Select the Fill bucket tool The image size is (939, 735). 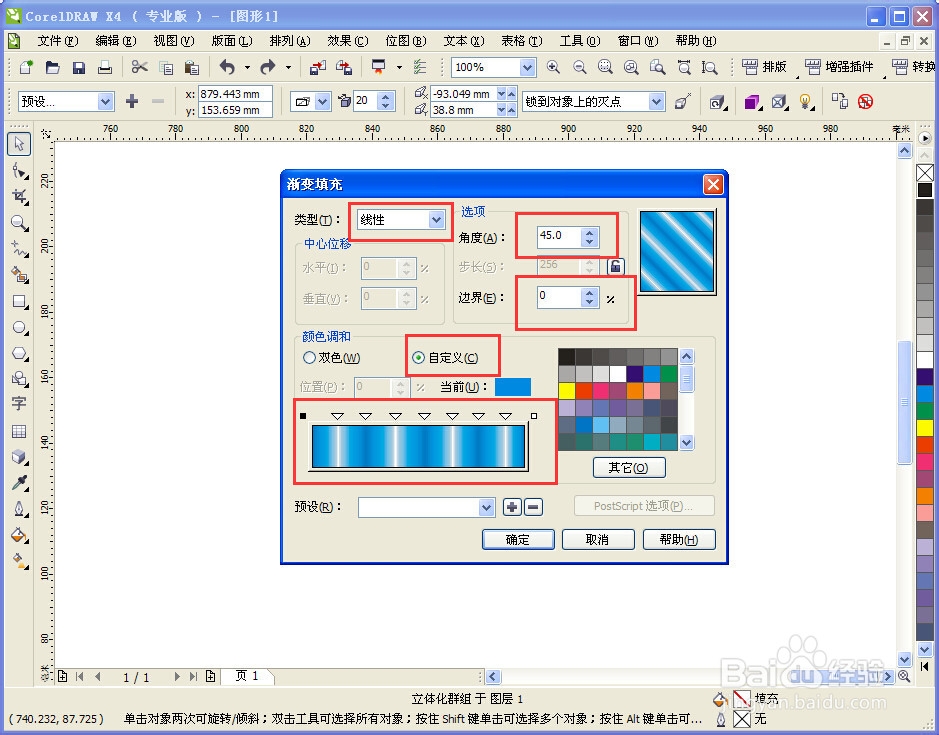click(x=19, y=535)
